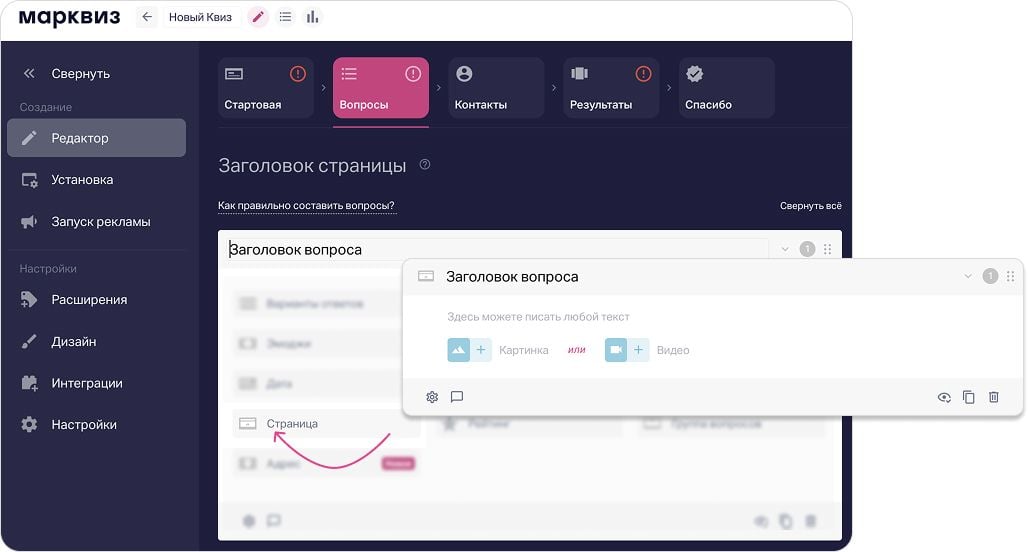Image resolution: width=1028 pixels, height=552 pixels.
Task: Collapse popup question card with chevron
Action: pos(968,277)
